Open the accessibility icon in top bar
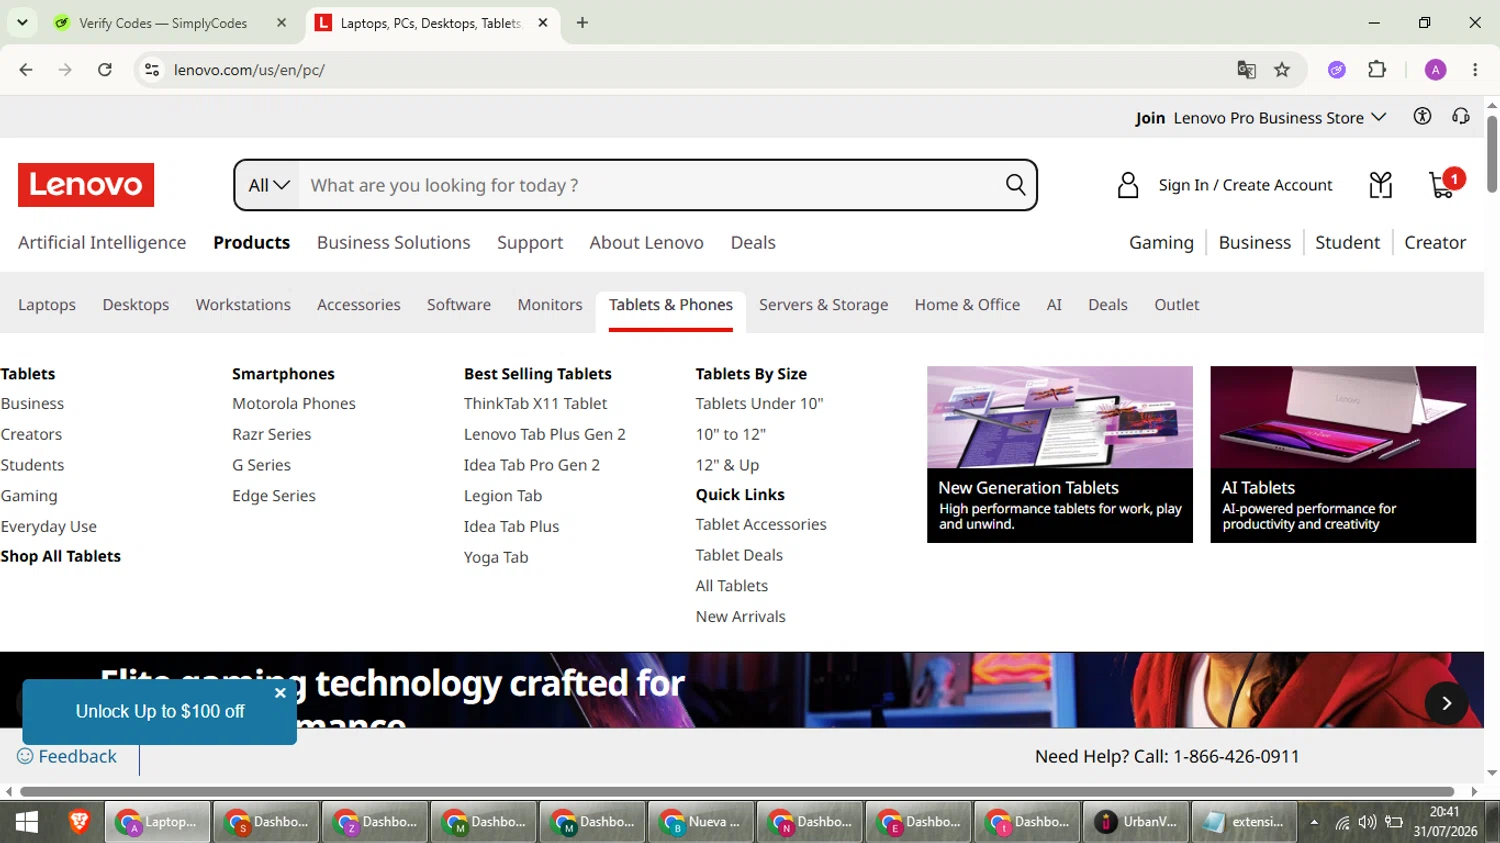The width and height of the screenshot is (1500, 843). pyautogui.click(x=1422, y=116)
